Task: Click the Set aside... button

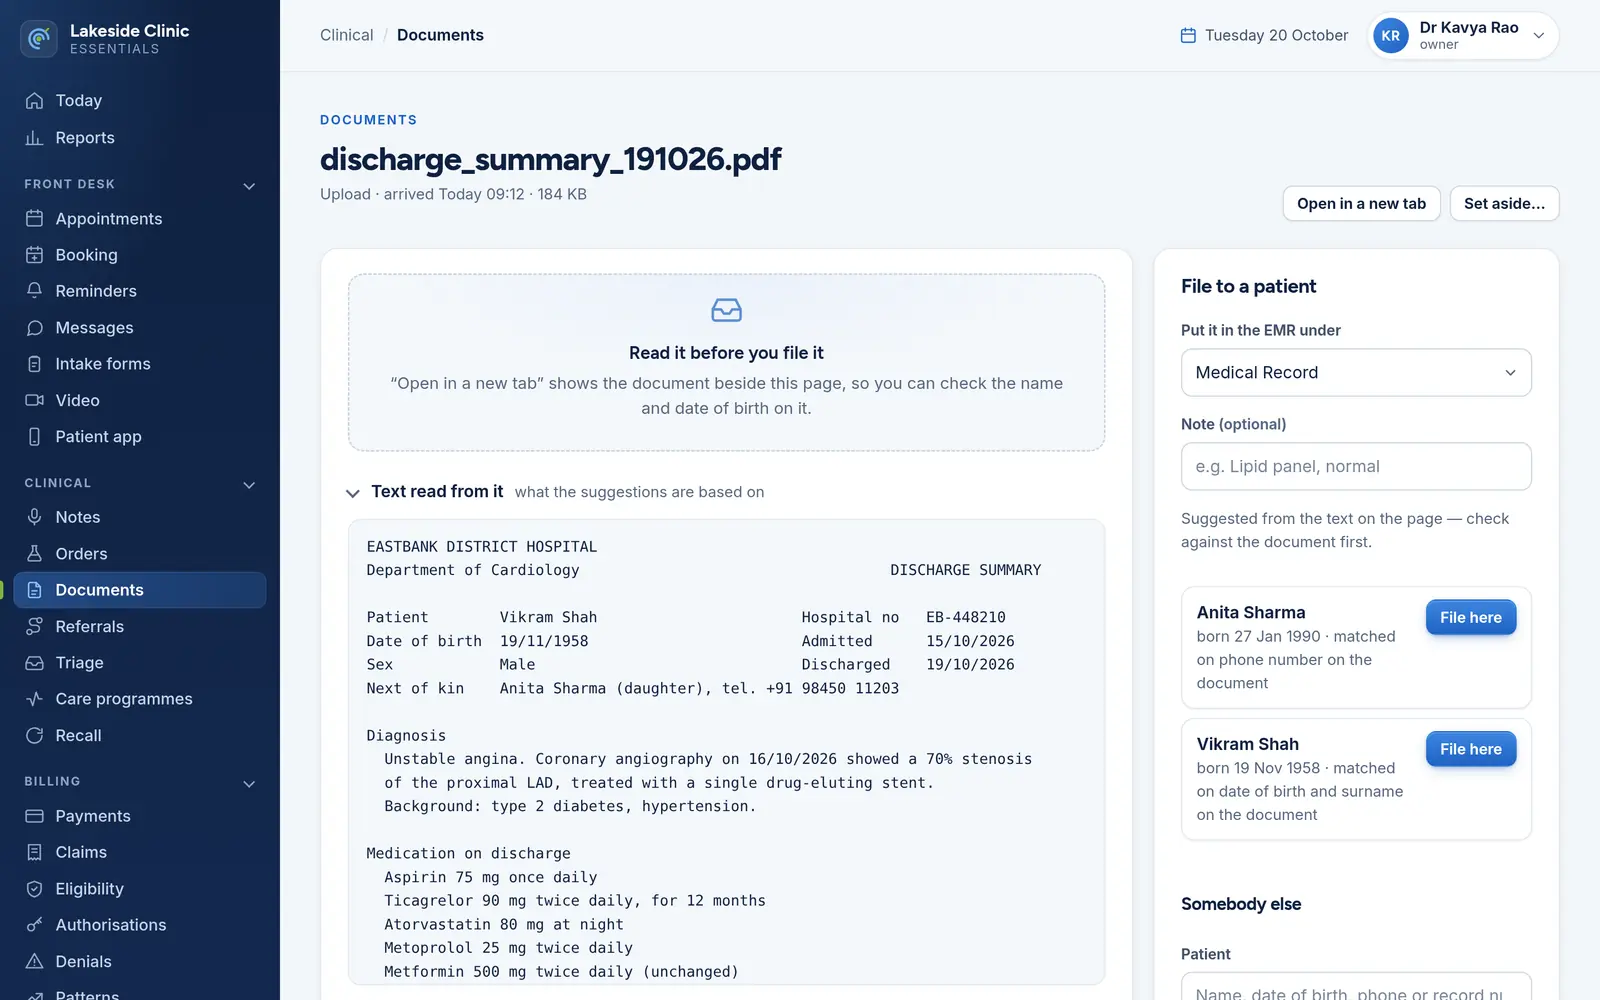Action: pos(1504,204)
